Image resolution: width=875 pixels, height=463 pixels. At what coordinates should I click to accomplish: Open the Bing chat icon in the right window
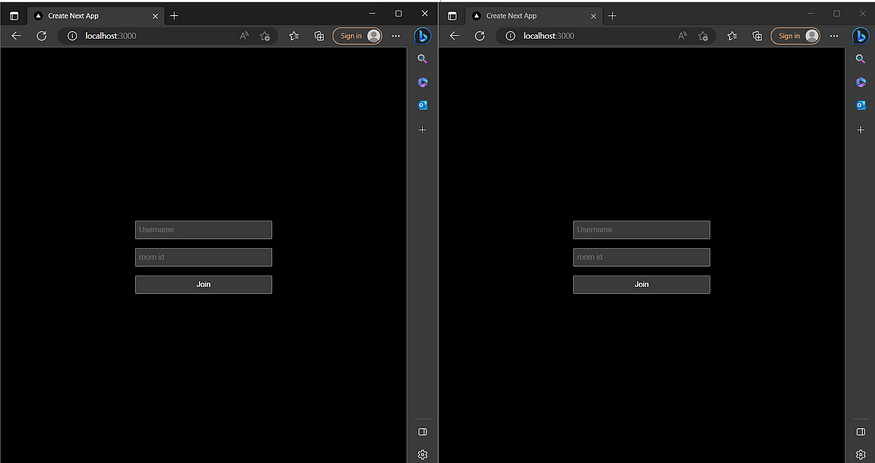pos(860,36)
